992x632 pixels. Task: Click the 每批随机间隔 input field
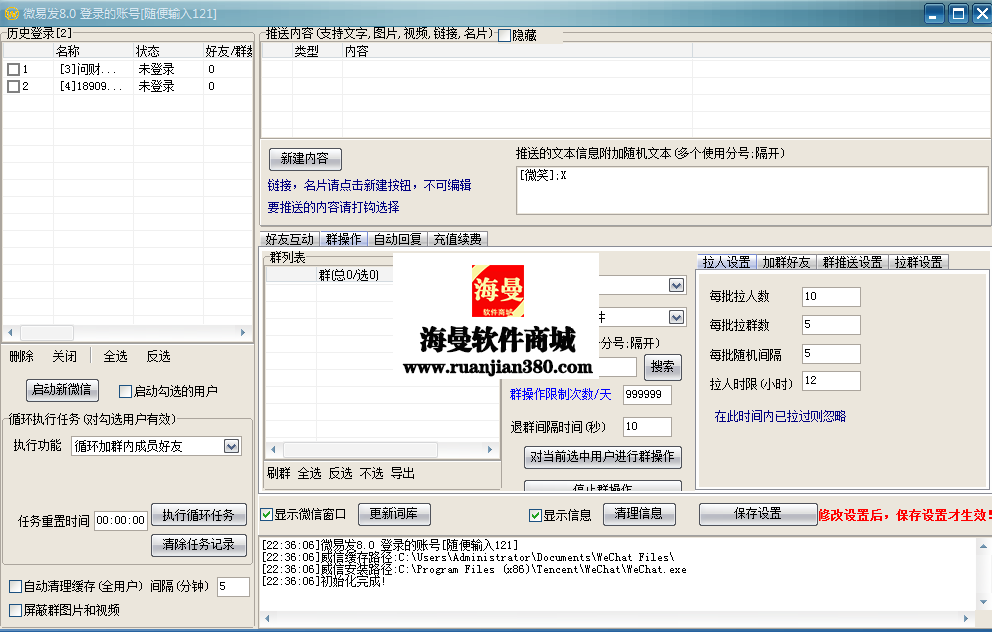pyautogui.click(x=831, y=354)
